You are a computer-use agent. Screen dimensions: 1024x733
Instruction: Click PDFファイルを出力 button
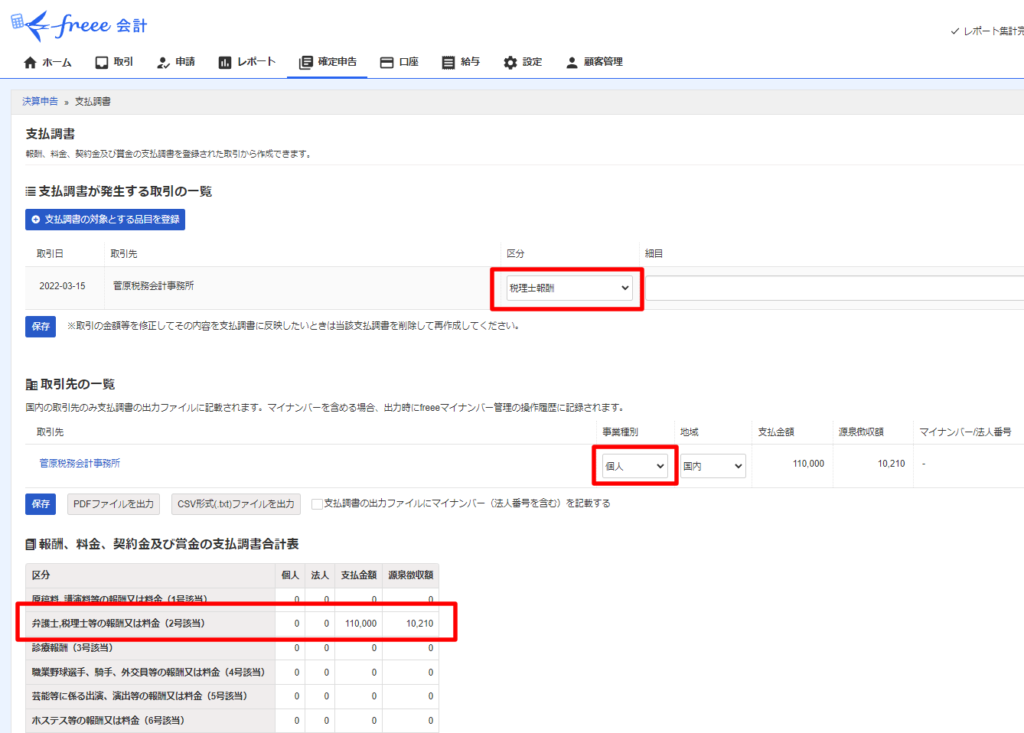pos(115,504)
